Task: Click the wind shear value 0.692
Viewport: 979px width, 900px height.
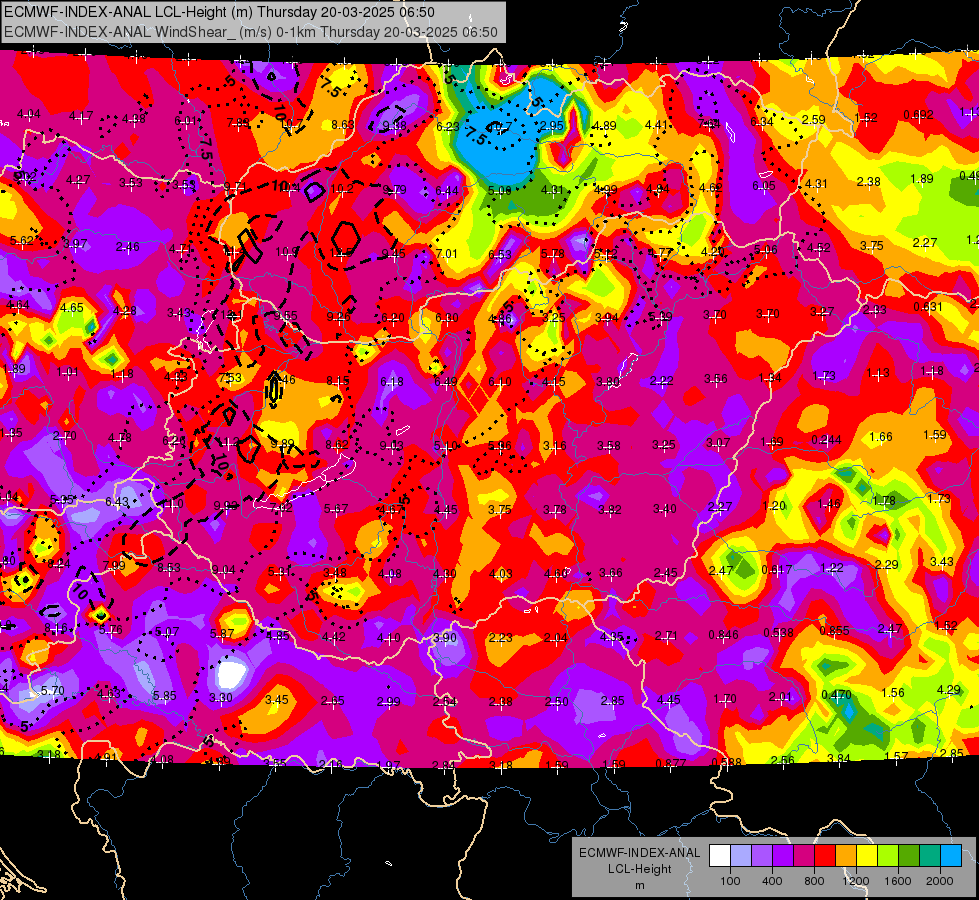Action: (x=918, y=114)
